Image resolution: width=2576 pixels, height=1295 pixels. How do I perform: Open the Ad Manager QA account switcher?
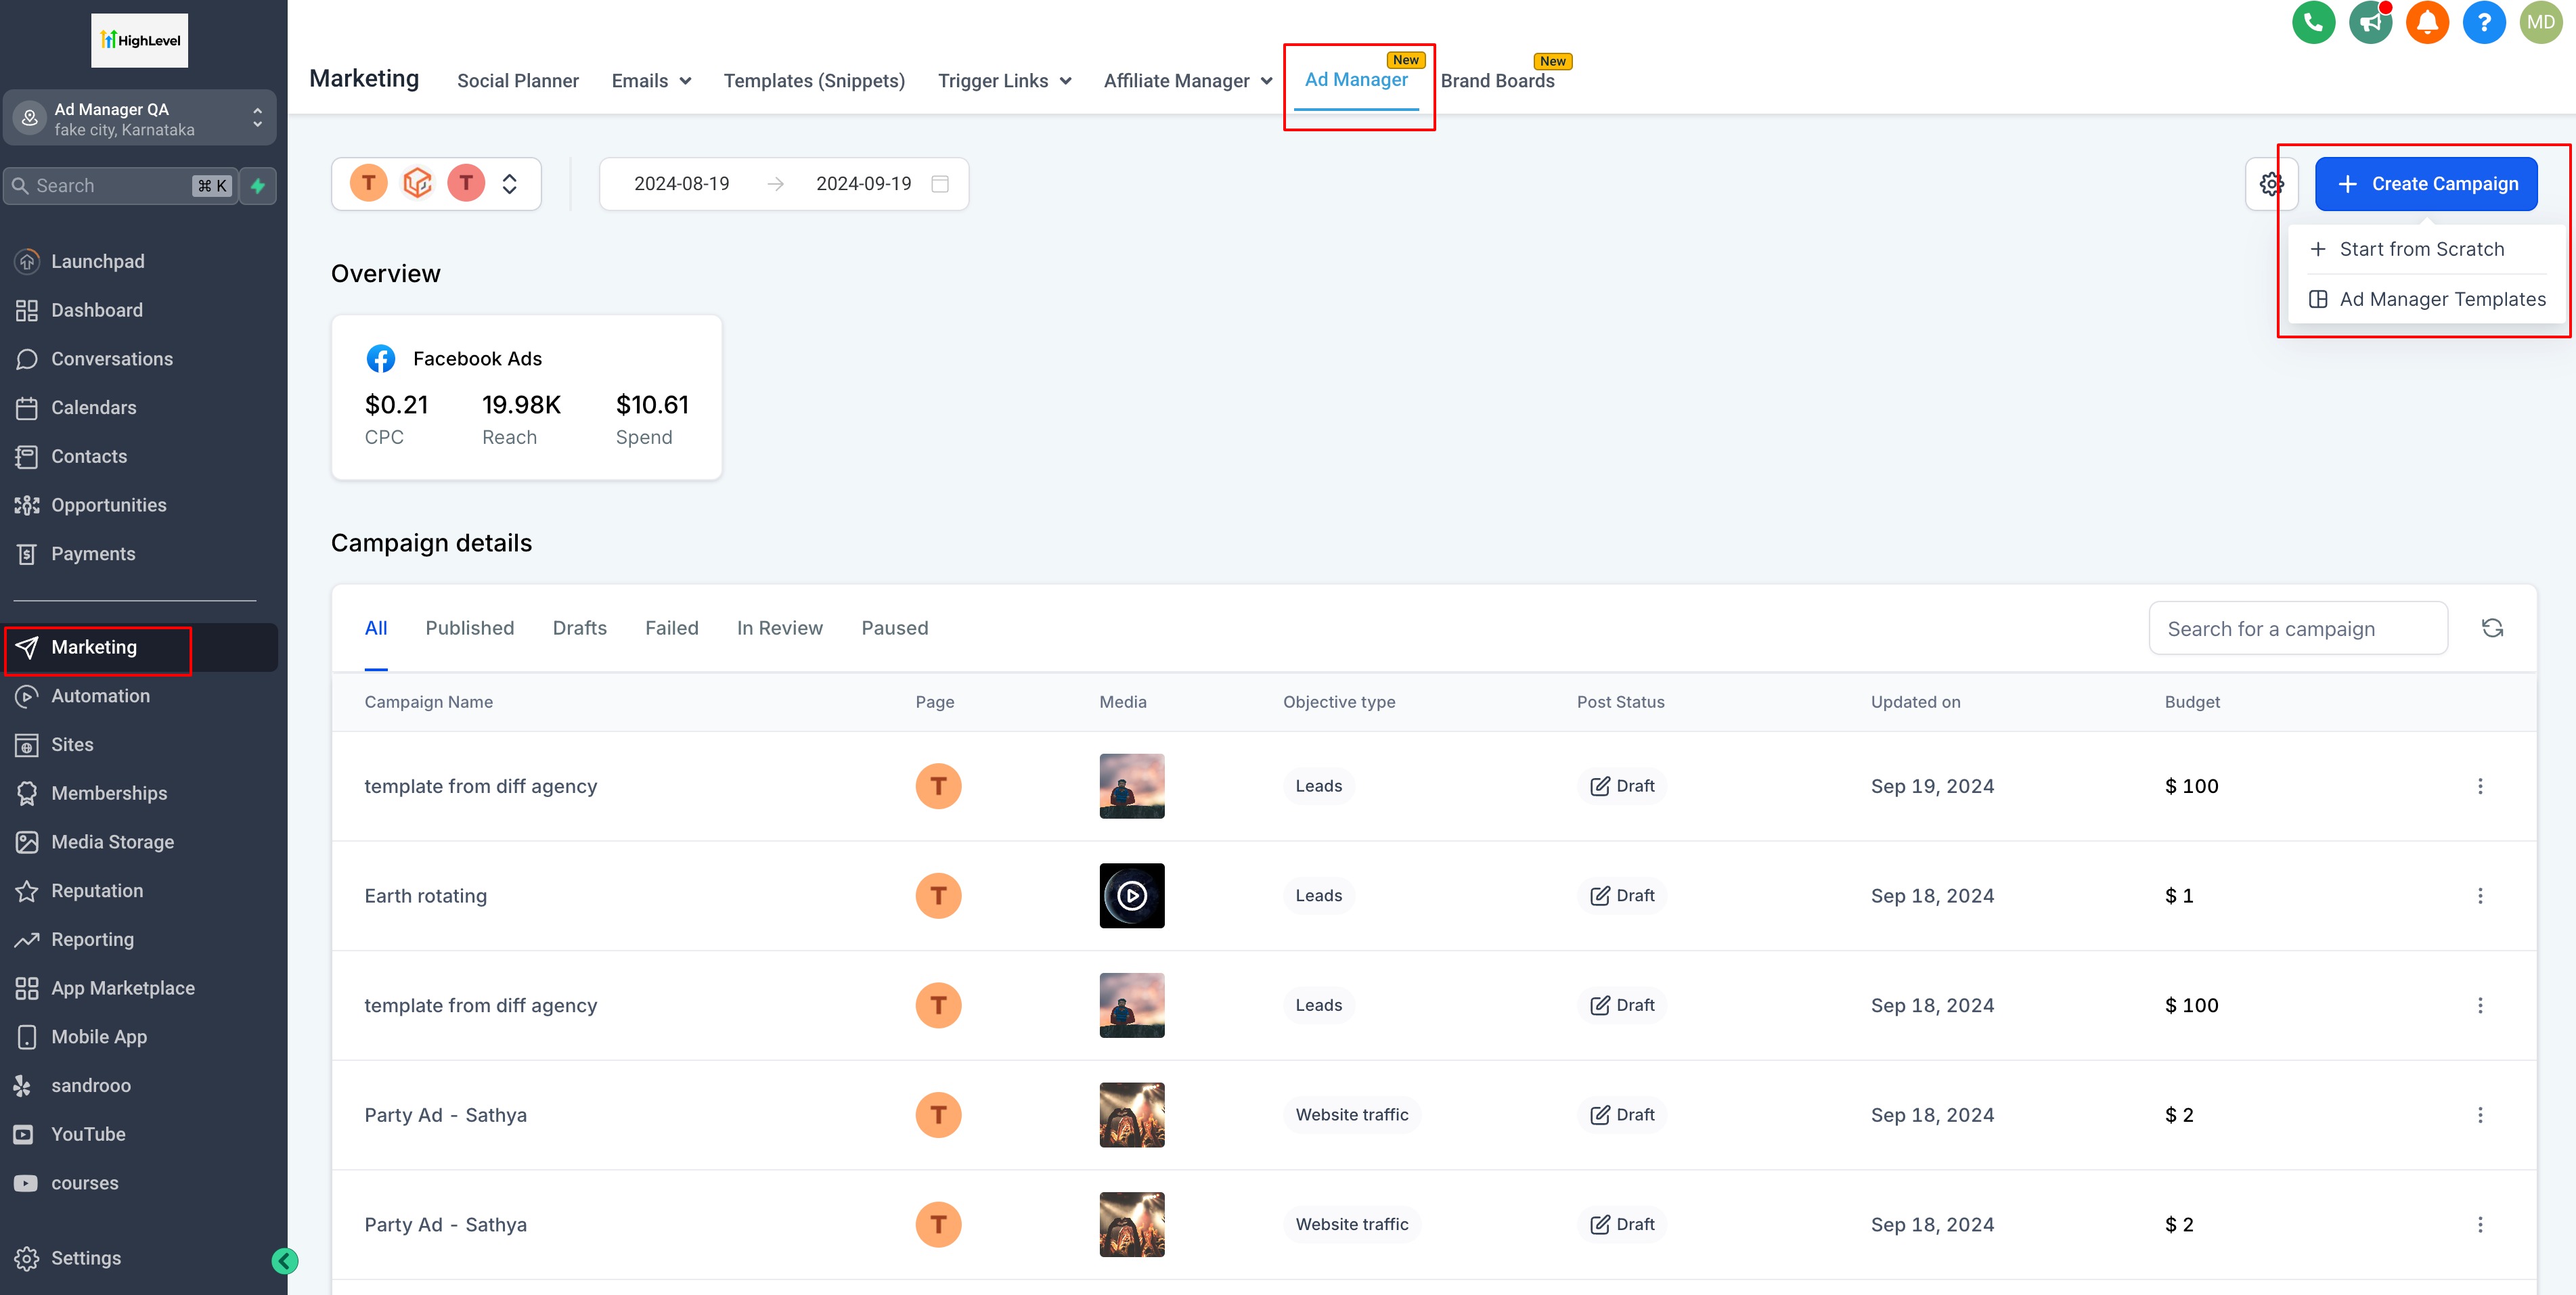(x=139, y=119)
